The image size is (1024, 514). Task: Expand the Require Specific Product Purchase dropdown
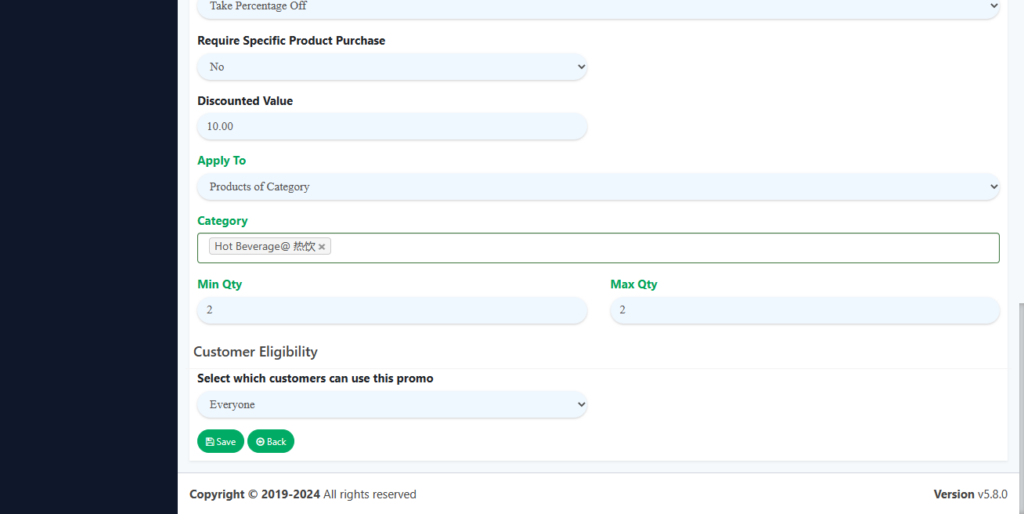tap(391, 67)
